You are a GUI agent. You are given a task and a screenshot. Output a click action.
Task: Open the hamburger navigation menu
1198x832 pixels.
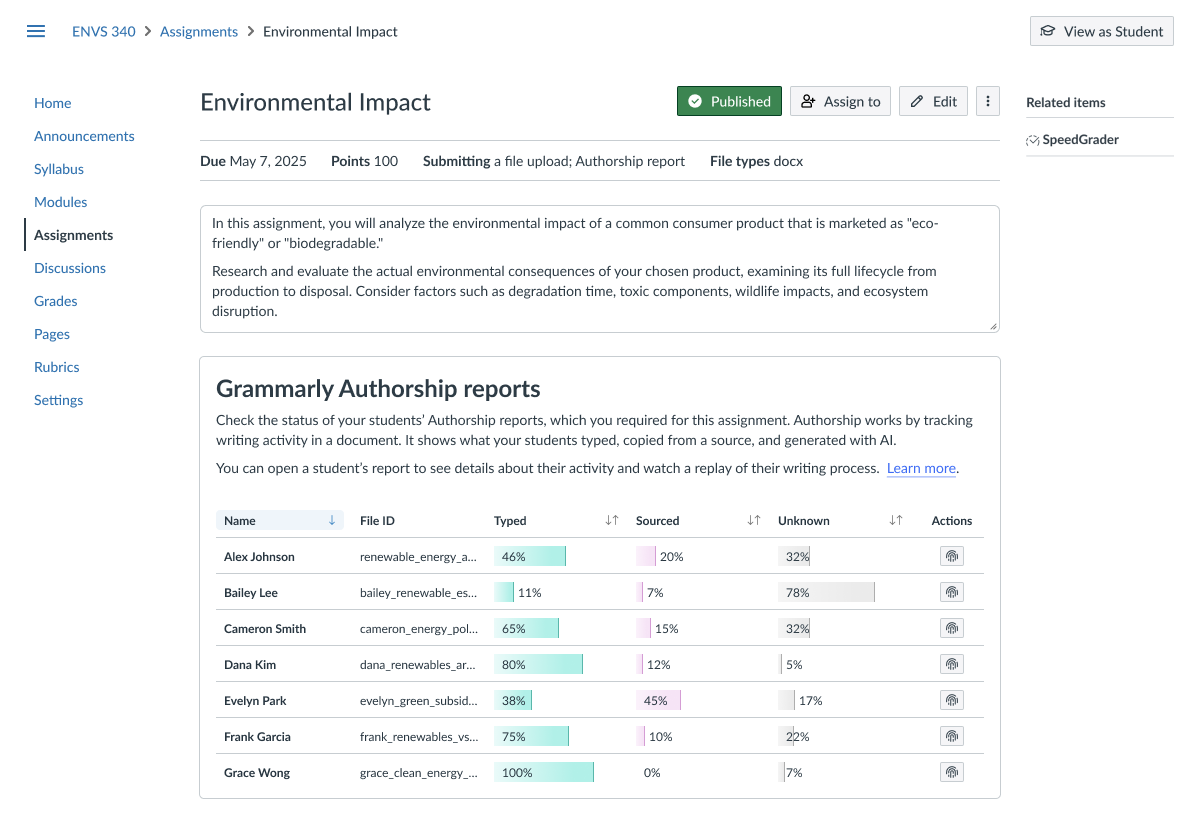point(36,31)
